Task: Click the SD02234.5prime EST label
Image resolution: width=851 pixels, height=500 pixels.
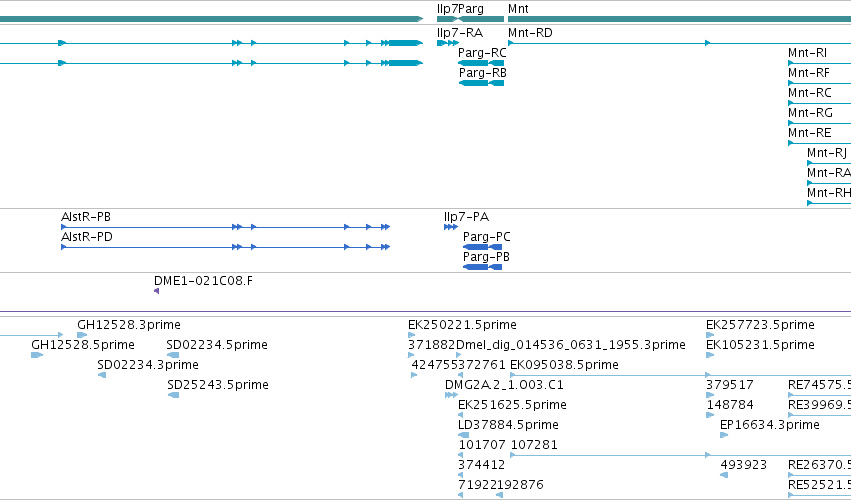Action: [x=217, y=345]
